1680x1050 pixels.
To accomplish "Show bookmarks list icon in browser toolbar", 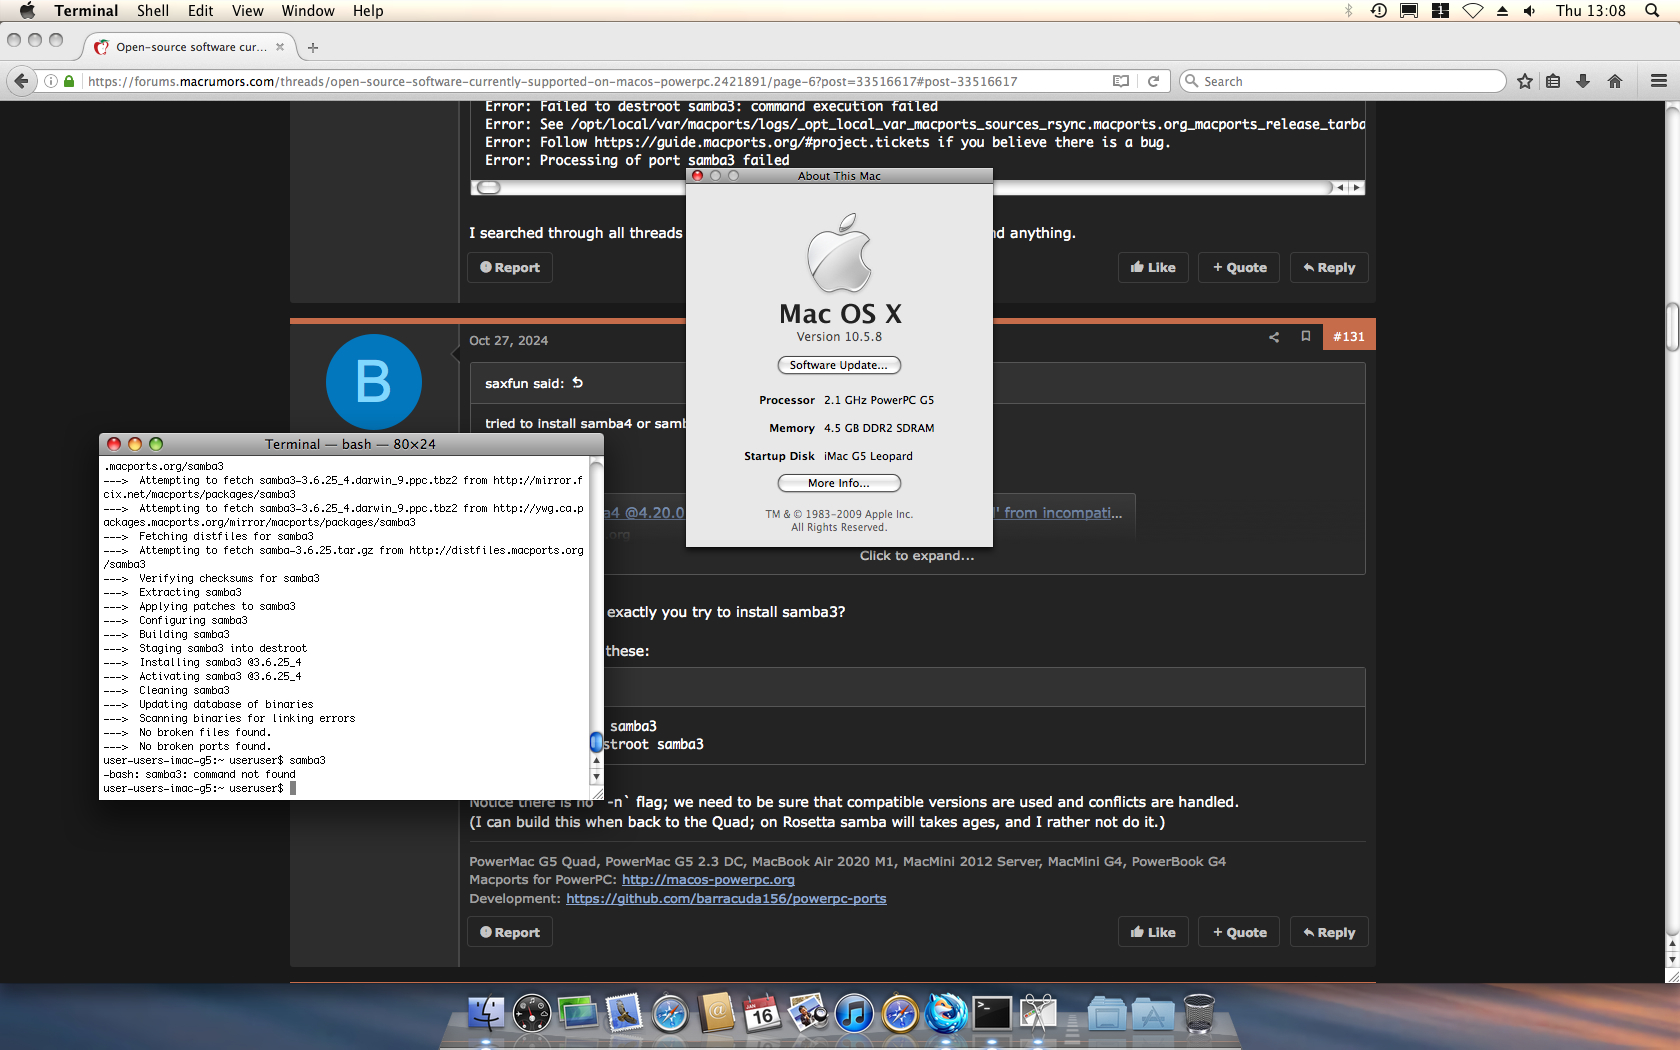I will point(1553,81).
